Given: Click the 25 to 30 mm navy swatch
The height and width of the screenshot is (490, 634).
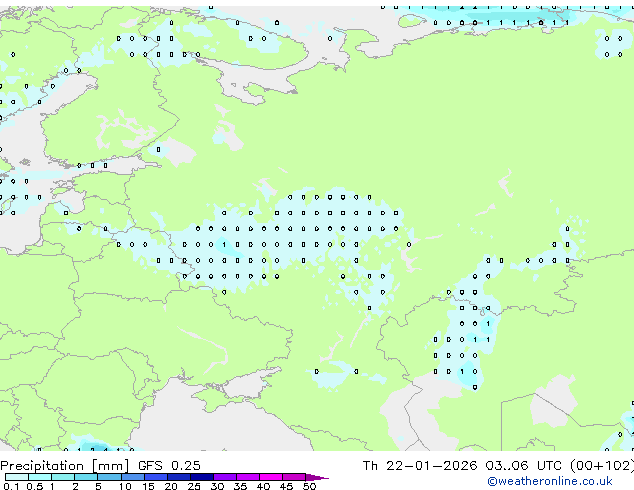Looking at the screenshot, I should (x=202, y=477).
